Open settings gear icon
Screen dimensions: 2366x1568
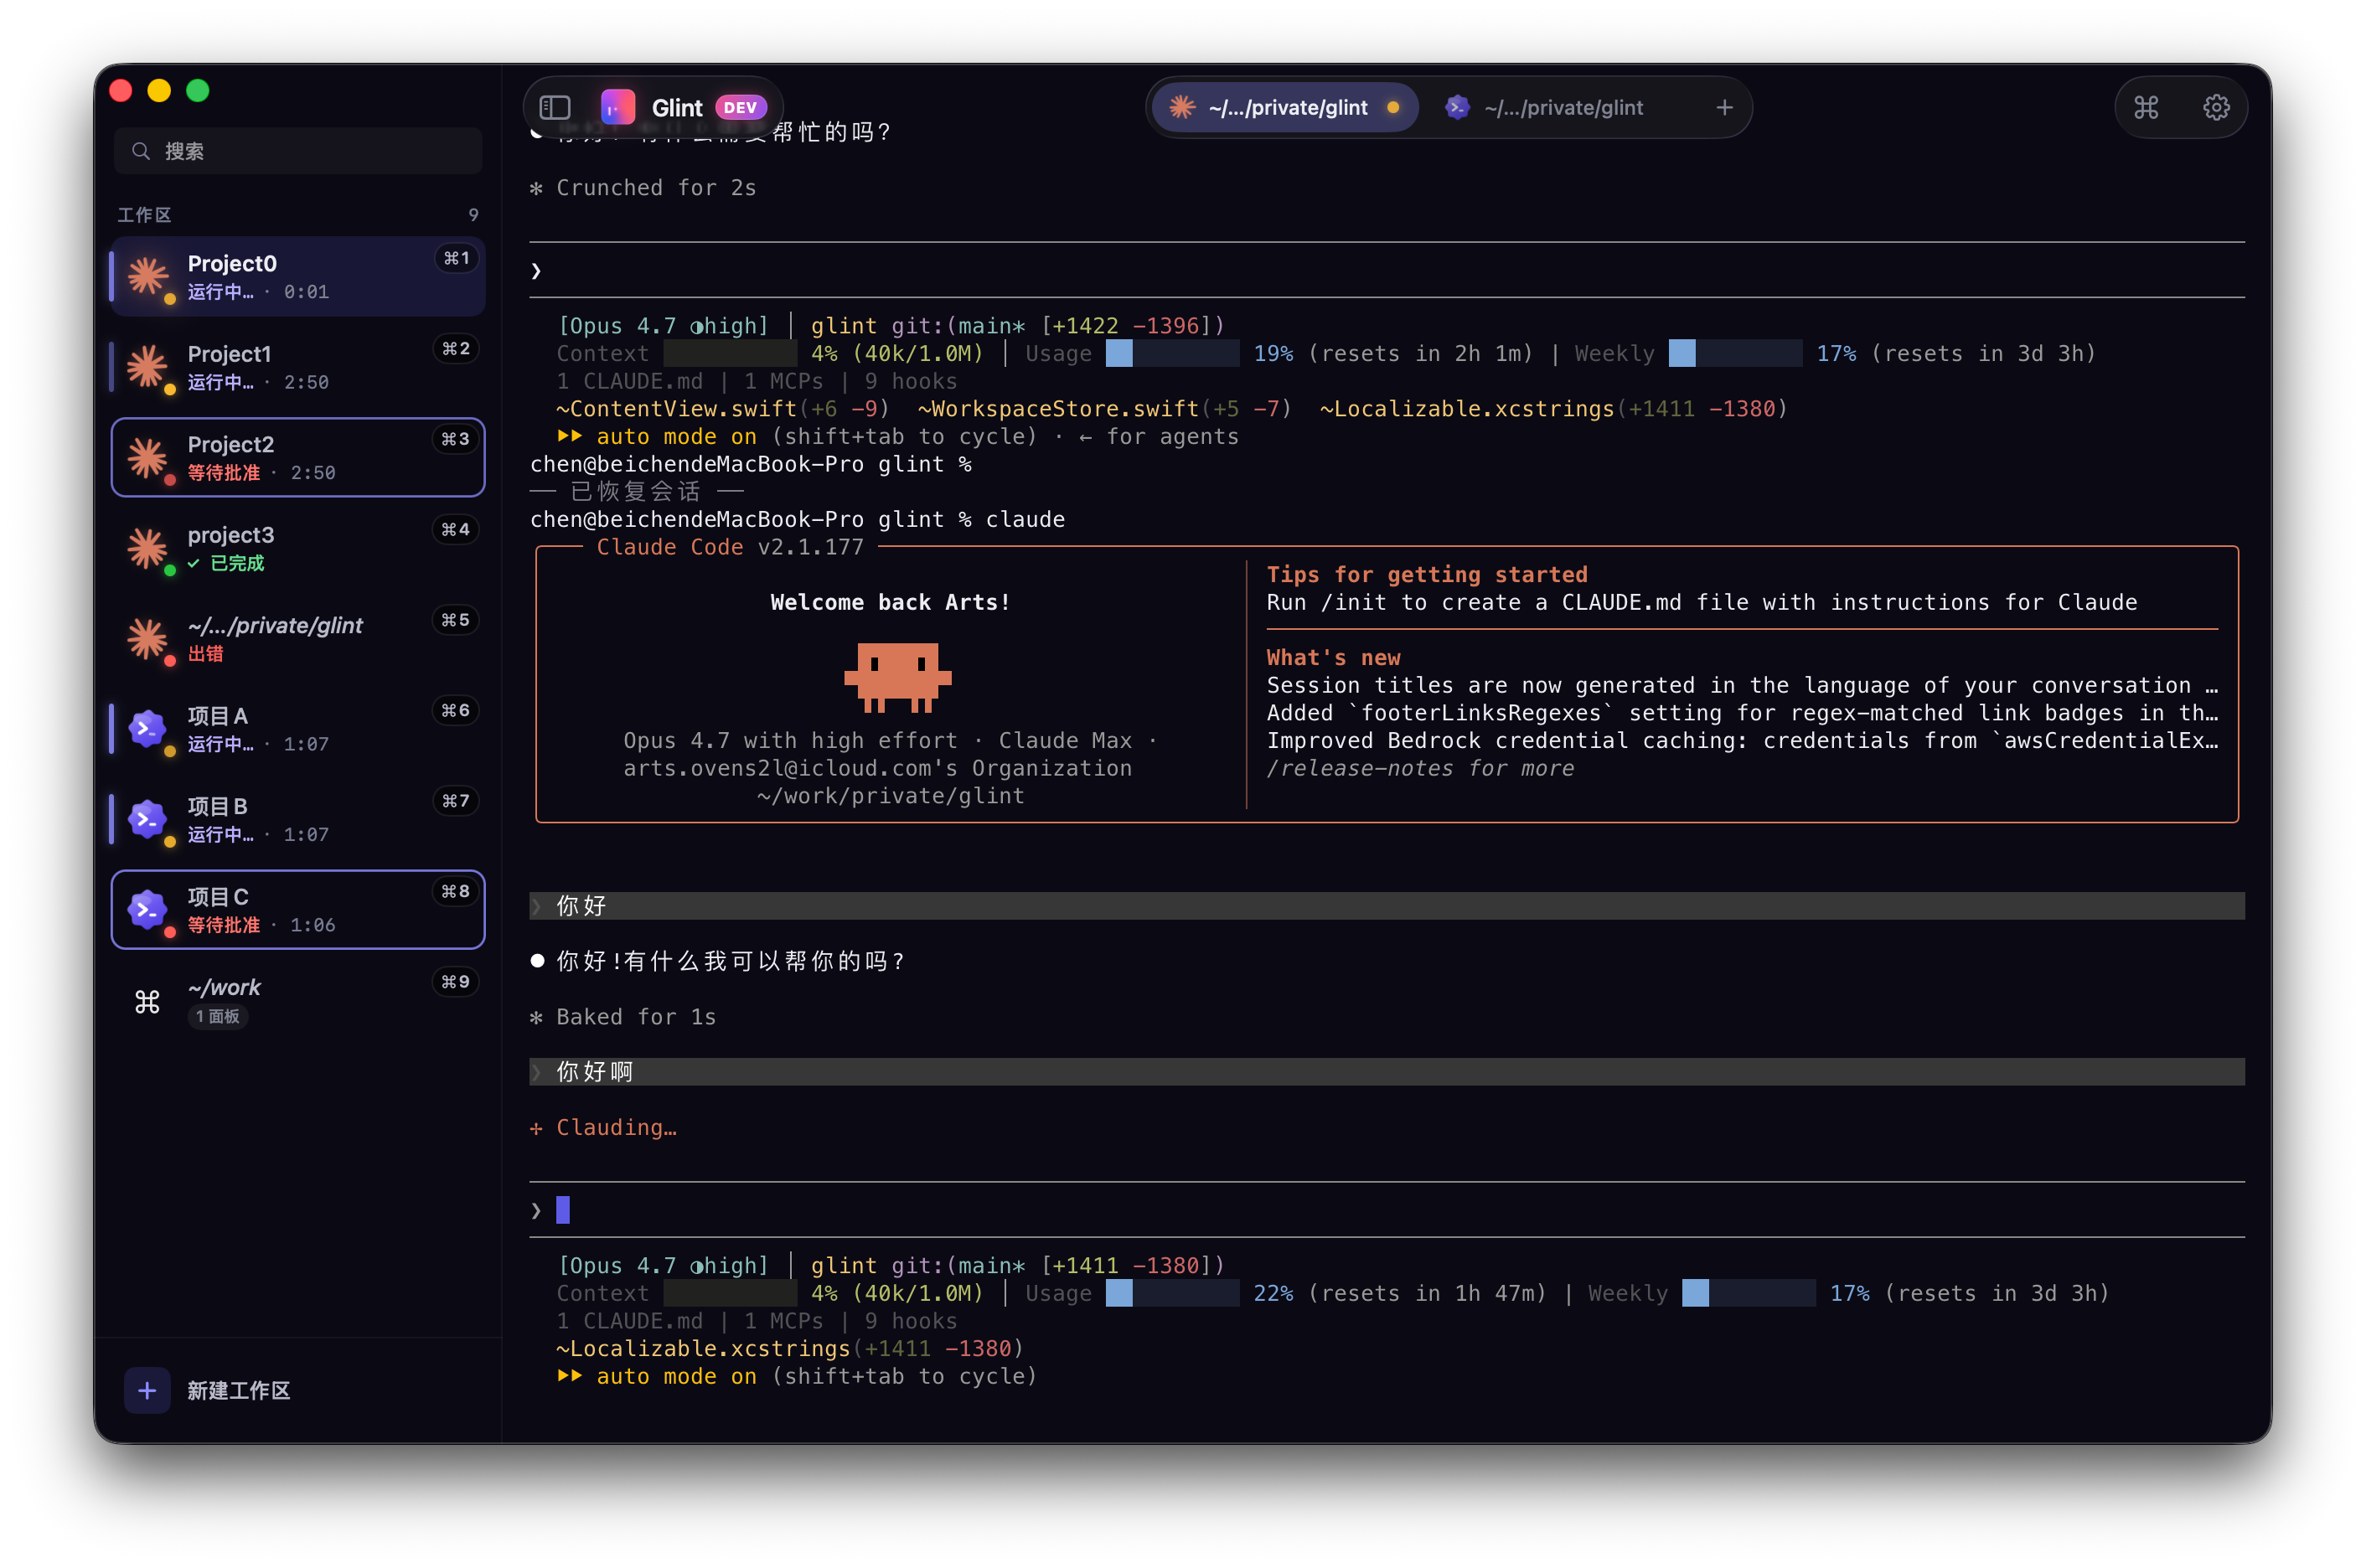2216,107
